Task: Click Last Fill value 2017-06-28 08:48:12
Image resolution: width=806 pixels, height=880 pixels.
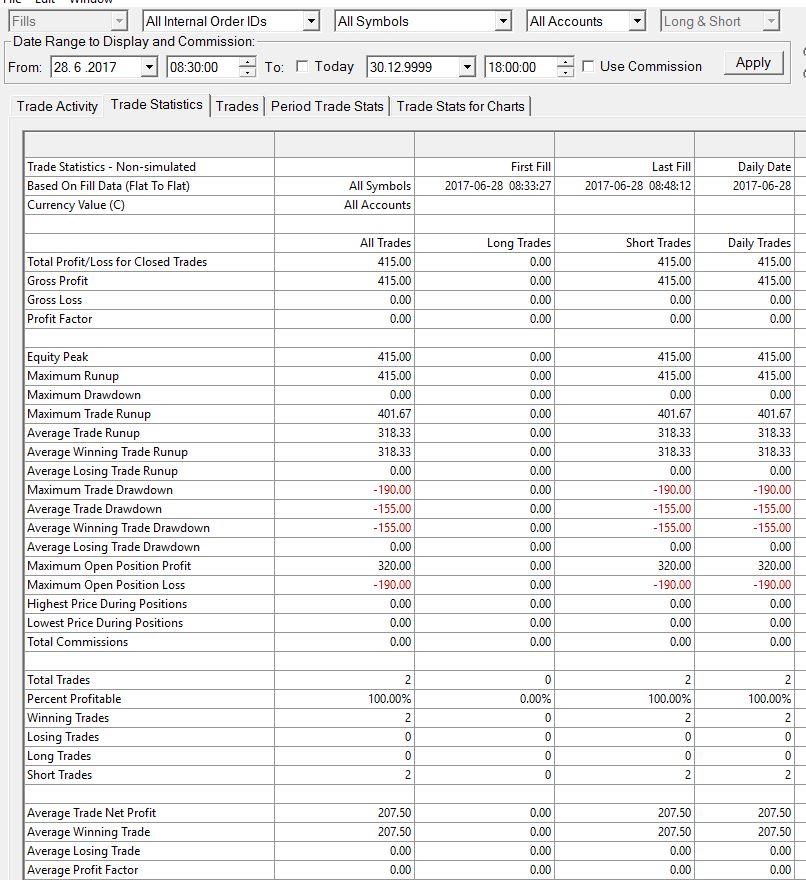Action: pyautogui.click(x=638, y=186)
